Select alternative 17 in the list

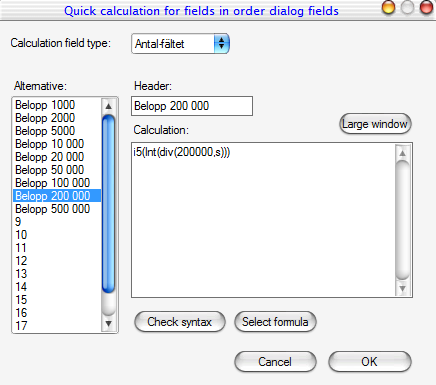(x=57, y=326)
